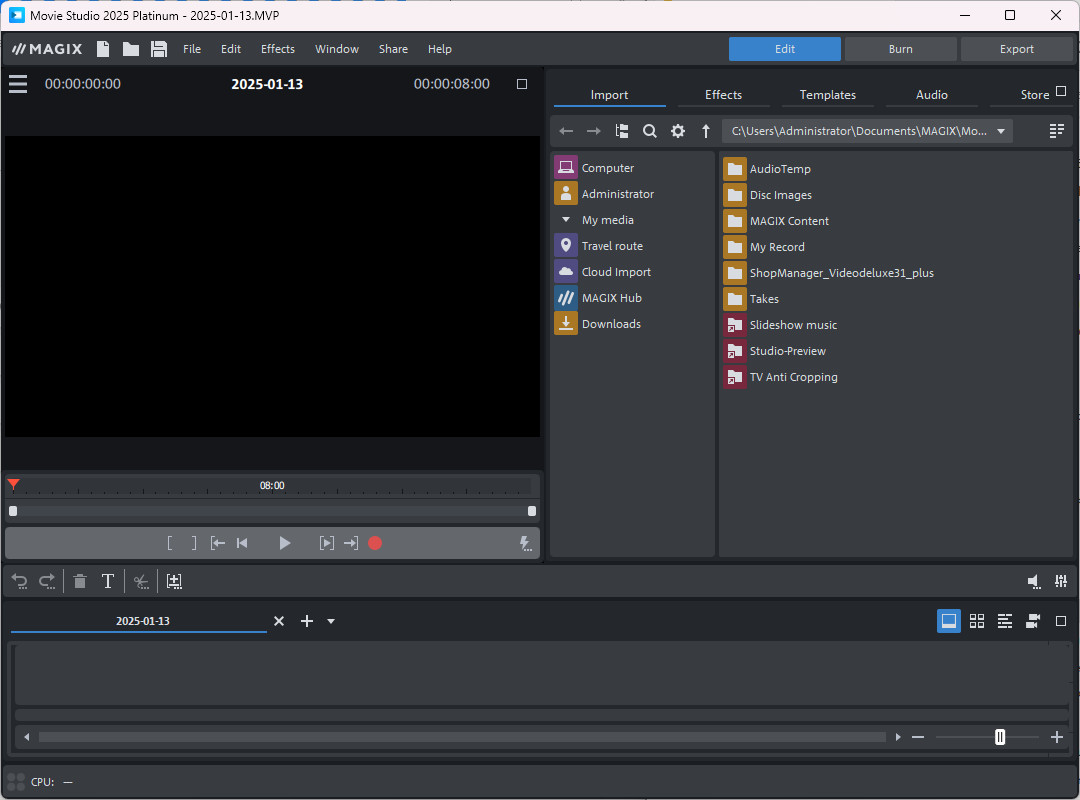This screenshot has width=1080, height=800.
Task: Zoom out timeline with minus button
Action: (917, 737)
